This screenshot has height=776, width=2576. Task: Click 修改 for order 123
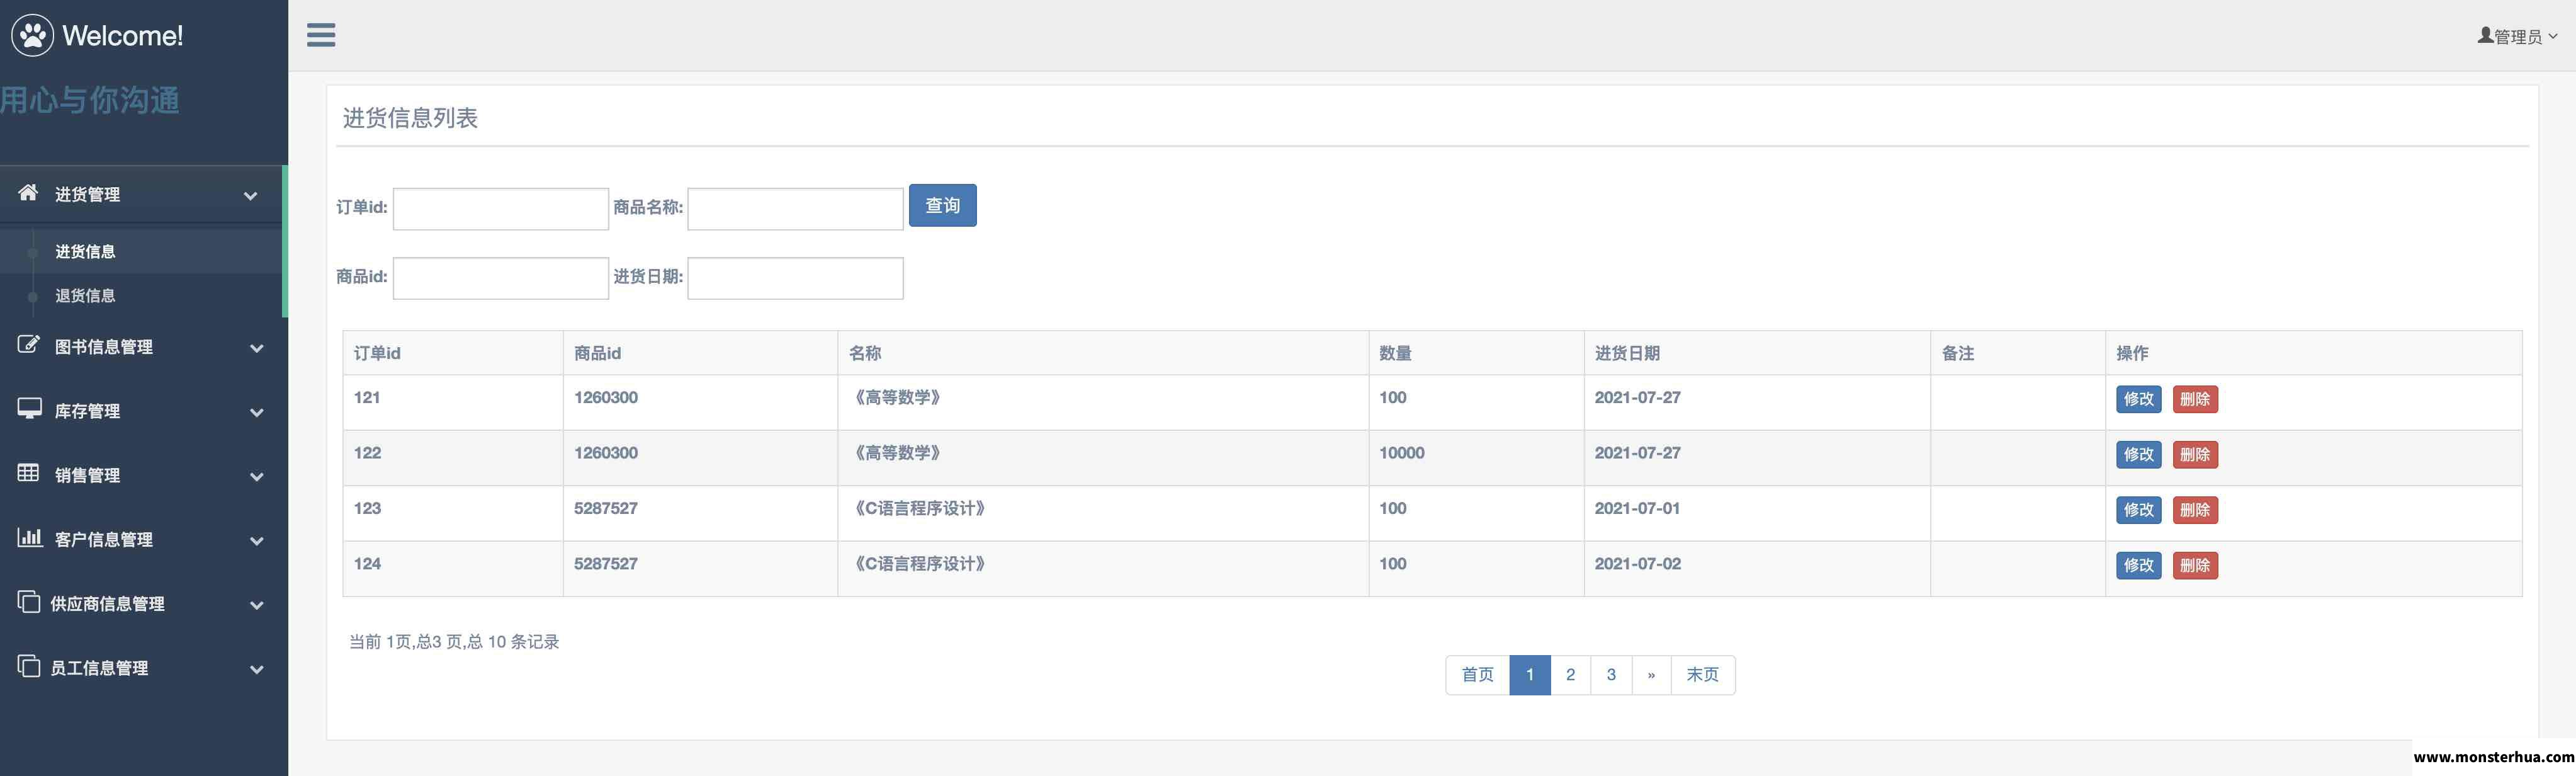2138,510
